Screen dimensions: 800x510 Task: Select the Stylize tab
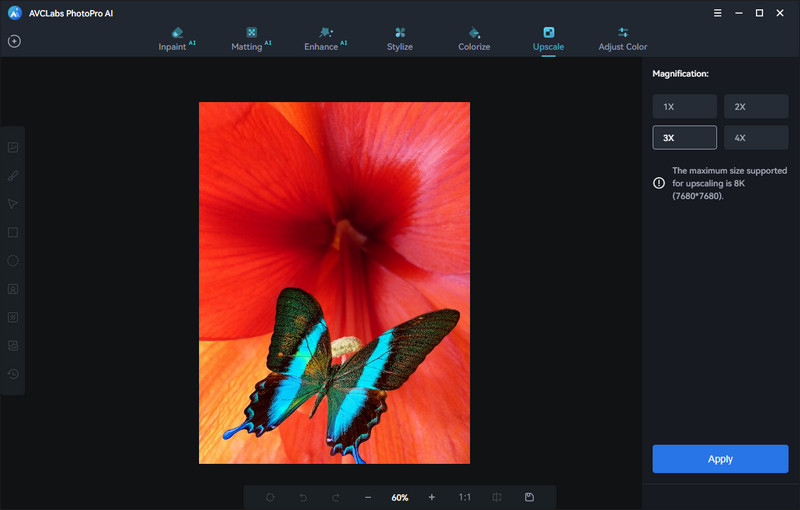[x=399, y=39]
